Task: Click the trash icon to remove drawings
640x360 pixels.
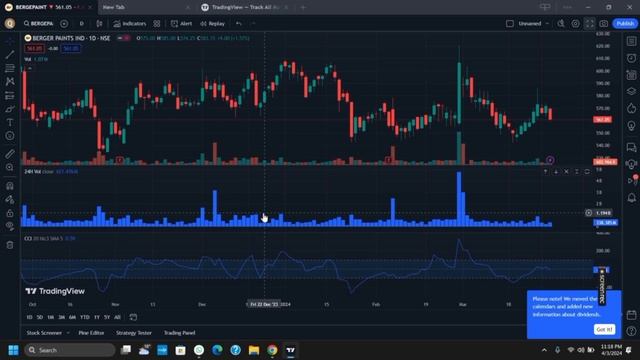Action: [x=10, y=245]
